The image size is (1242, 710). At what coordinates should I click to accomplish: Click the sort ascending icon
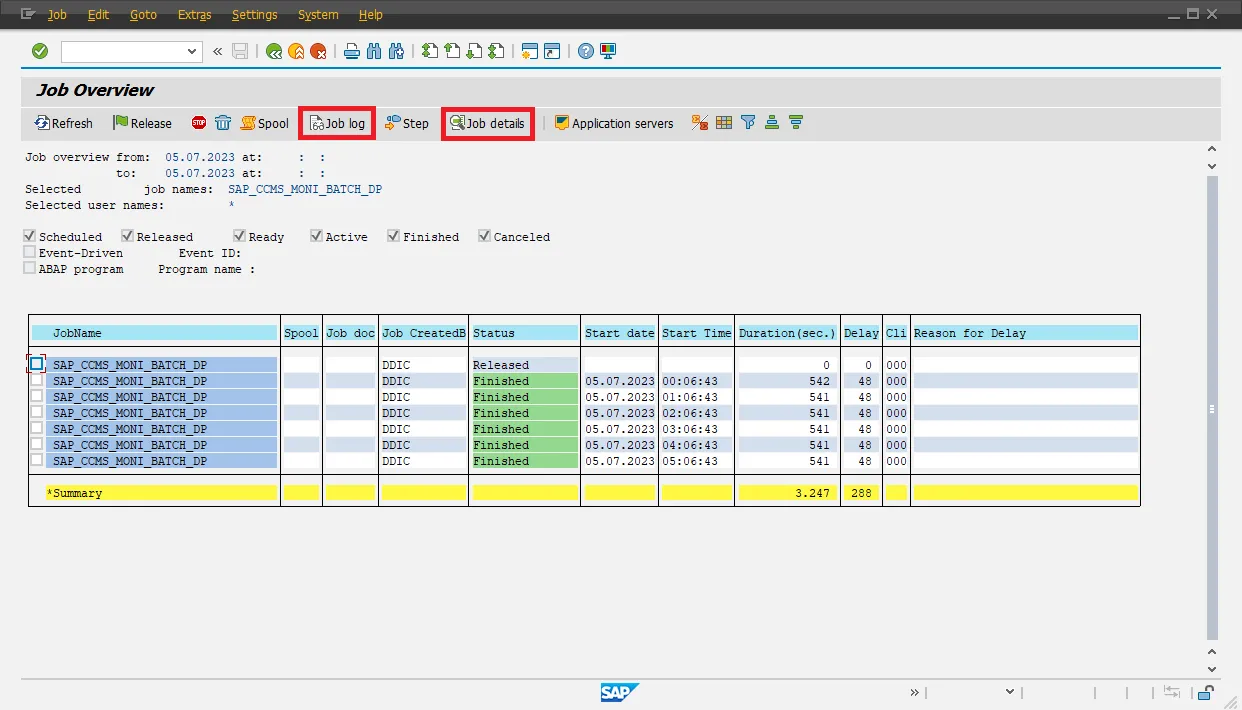pos(771,123)
